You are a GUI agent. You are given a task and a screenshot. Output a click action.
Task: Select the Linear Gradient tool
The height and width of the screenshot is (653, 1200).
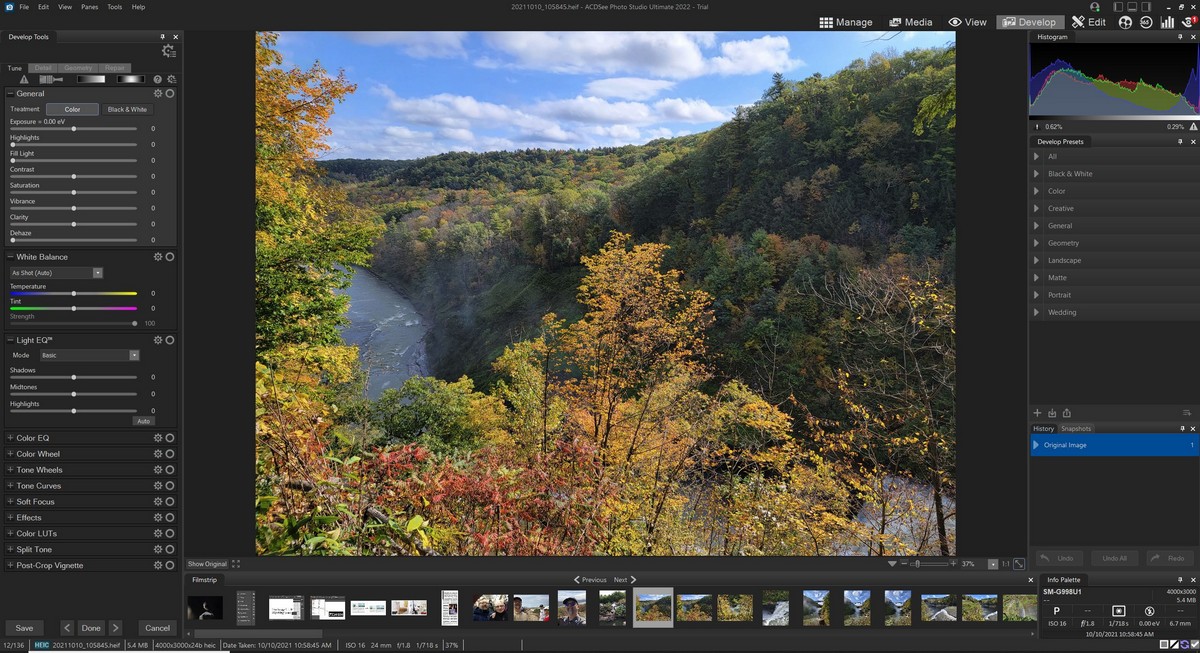(91, 79)
